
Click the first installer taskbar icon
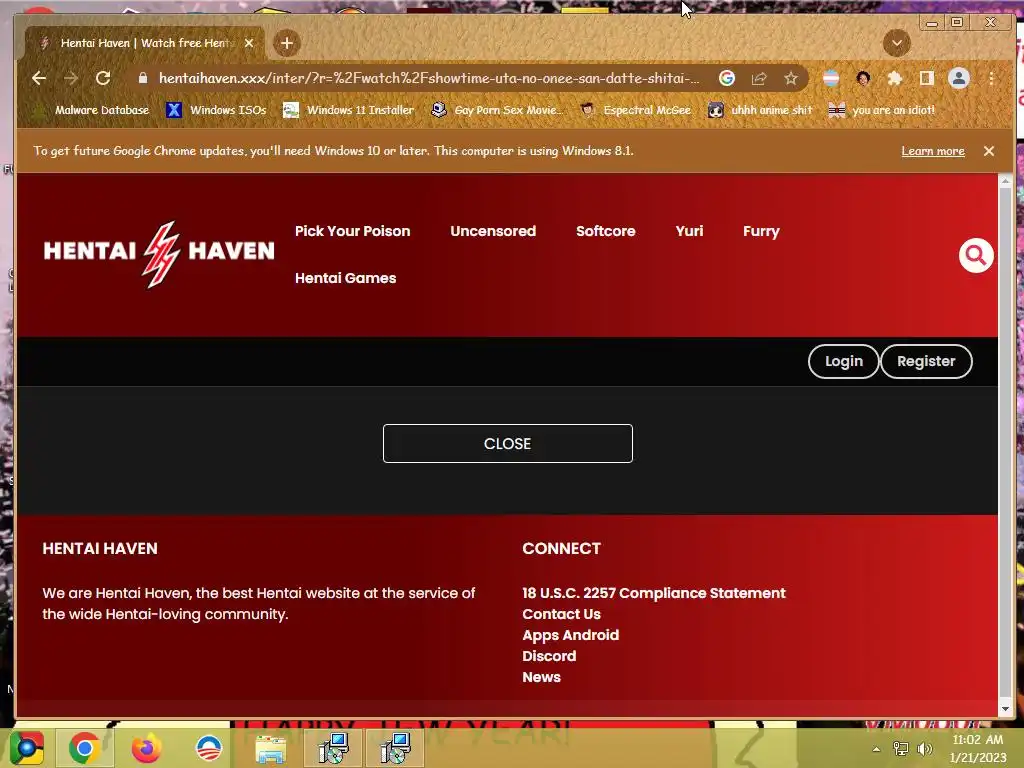[334, 748]
